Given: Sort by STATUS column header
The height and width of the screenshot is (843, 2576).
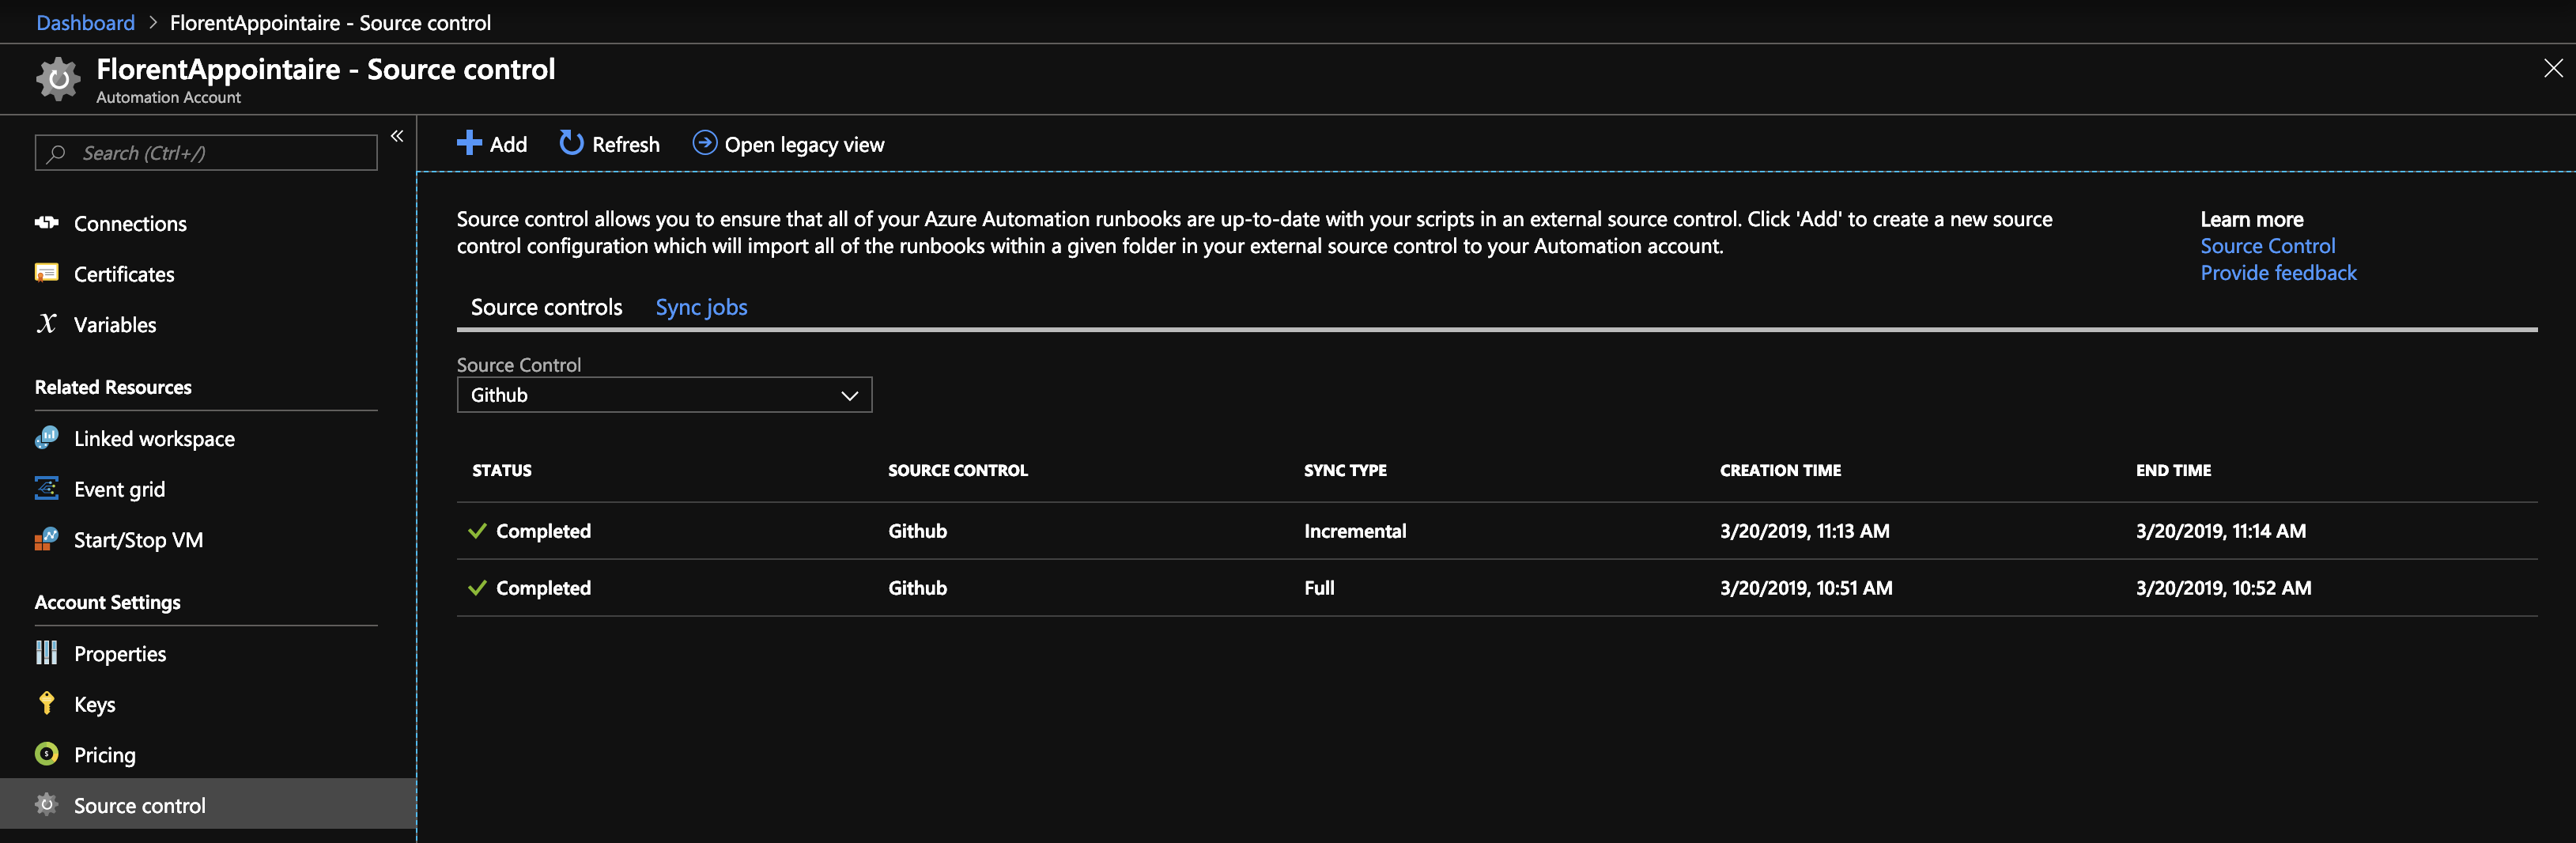Looking at the screenshot, I should click(x=502, y=470).
